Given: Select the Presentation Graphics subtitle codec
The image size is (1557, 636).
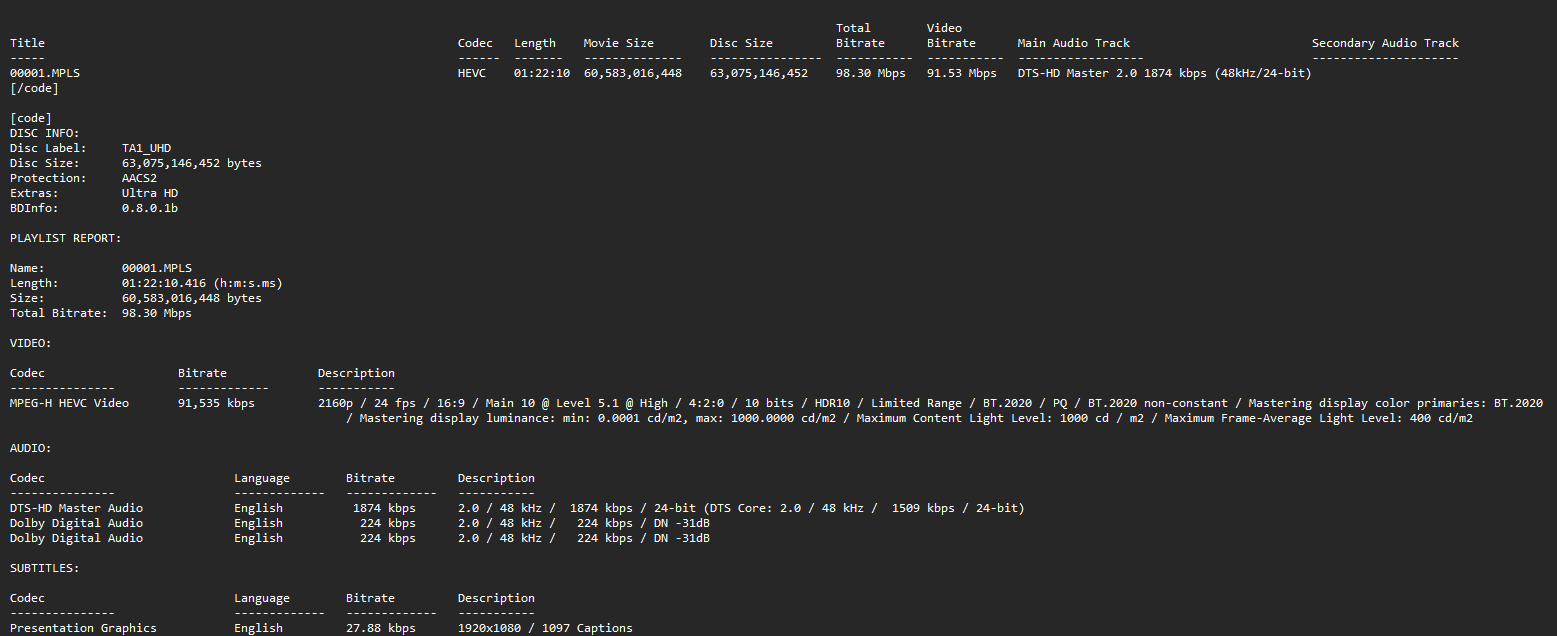Looking at the screenshot, I should [x=83, y=628].
